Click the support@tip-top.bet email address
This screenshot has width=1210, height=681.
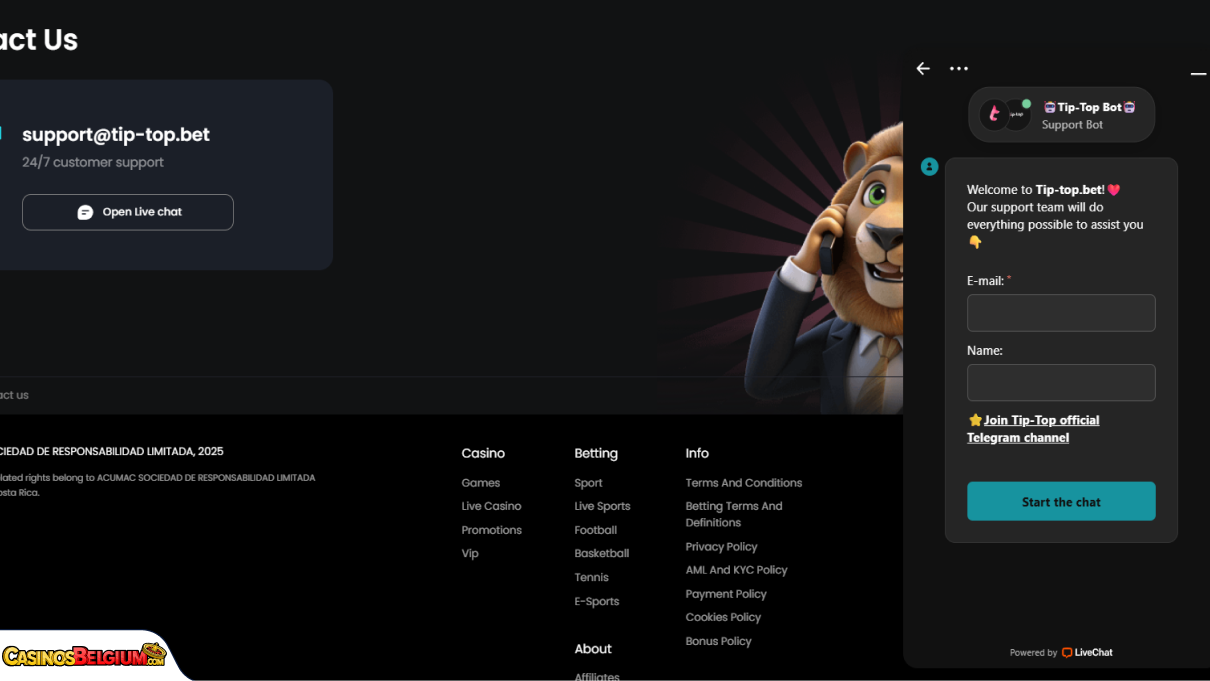[x=116, y=135]
